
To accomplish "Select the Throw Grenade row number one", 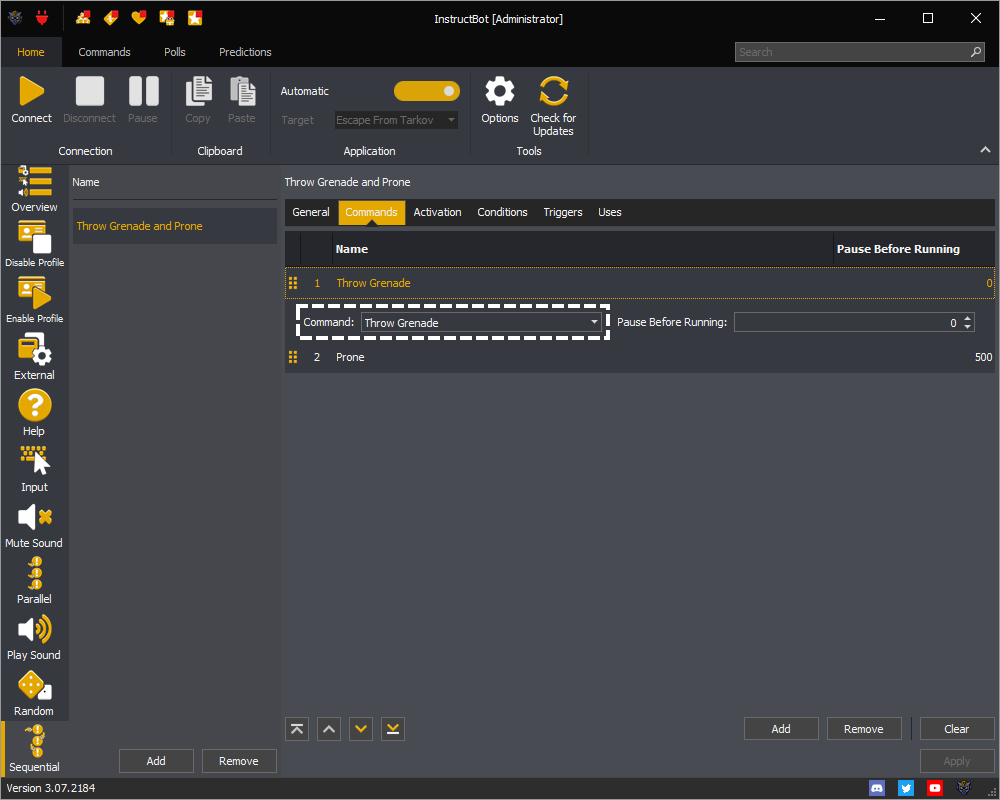I will 640,283.
